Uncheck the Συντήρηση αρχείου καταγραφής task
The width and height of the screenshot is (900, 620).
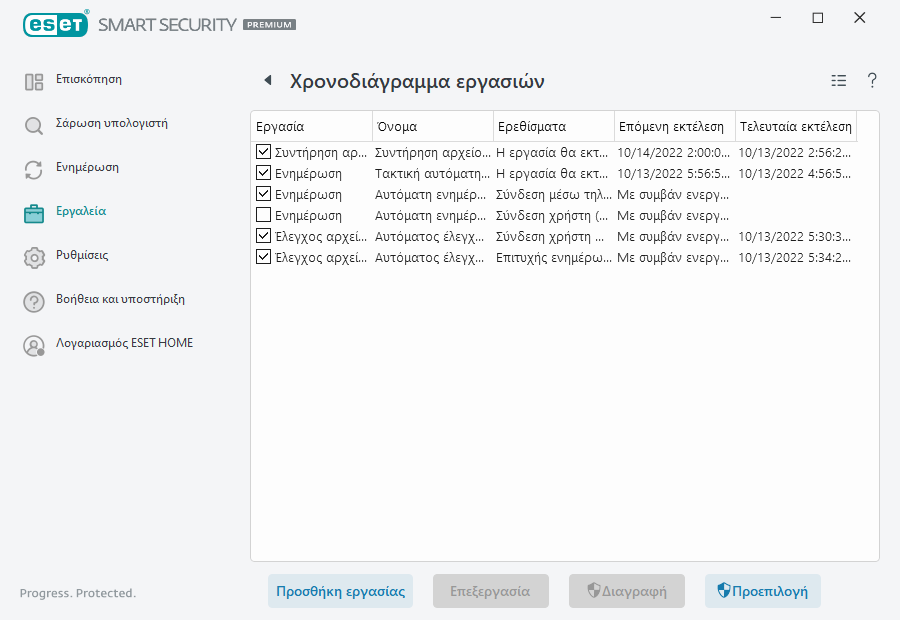click(x=263, y=152)
